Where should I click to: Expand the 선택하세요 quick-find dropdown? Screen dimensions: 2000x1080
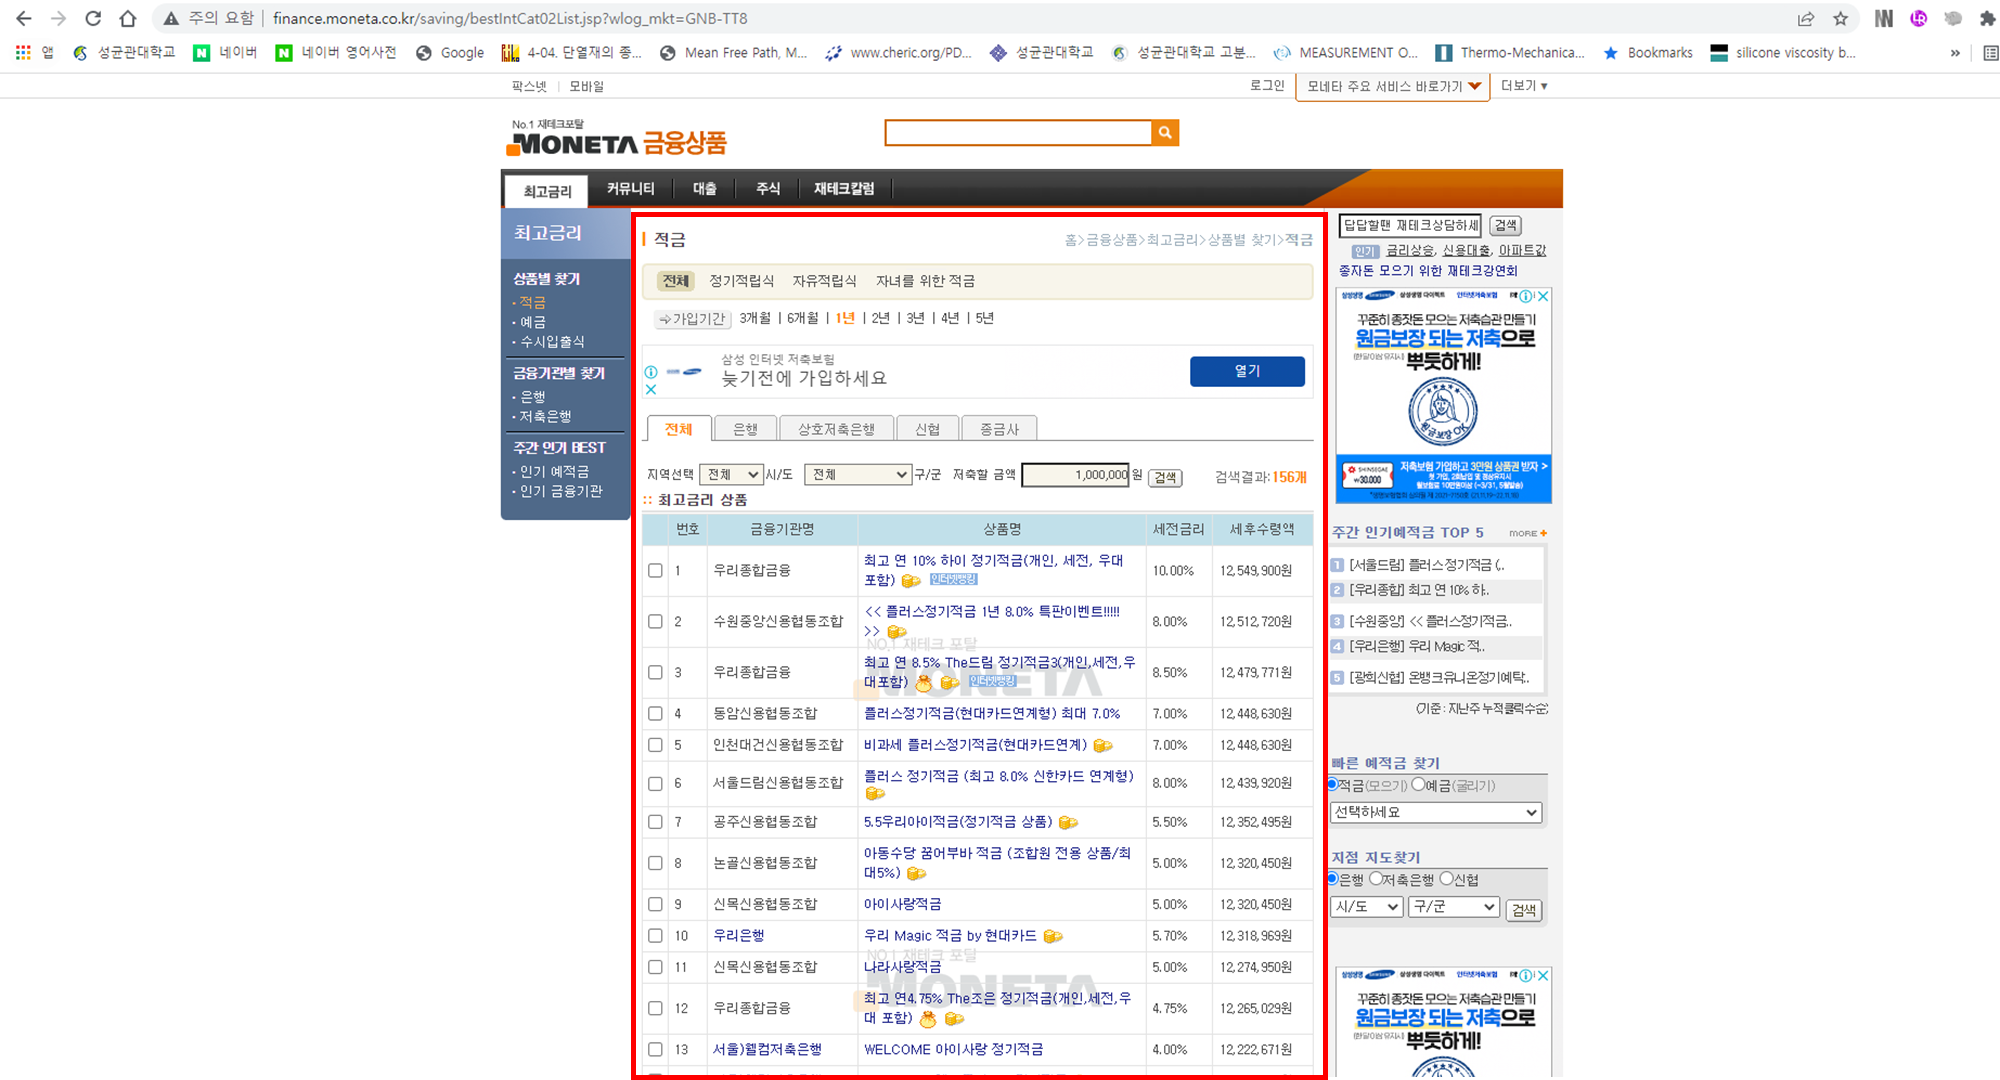(x=1435, y=812)
